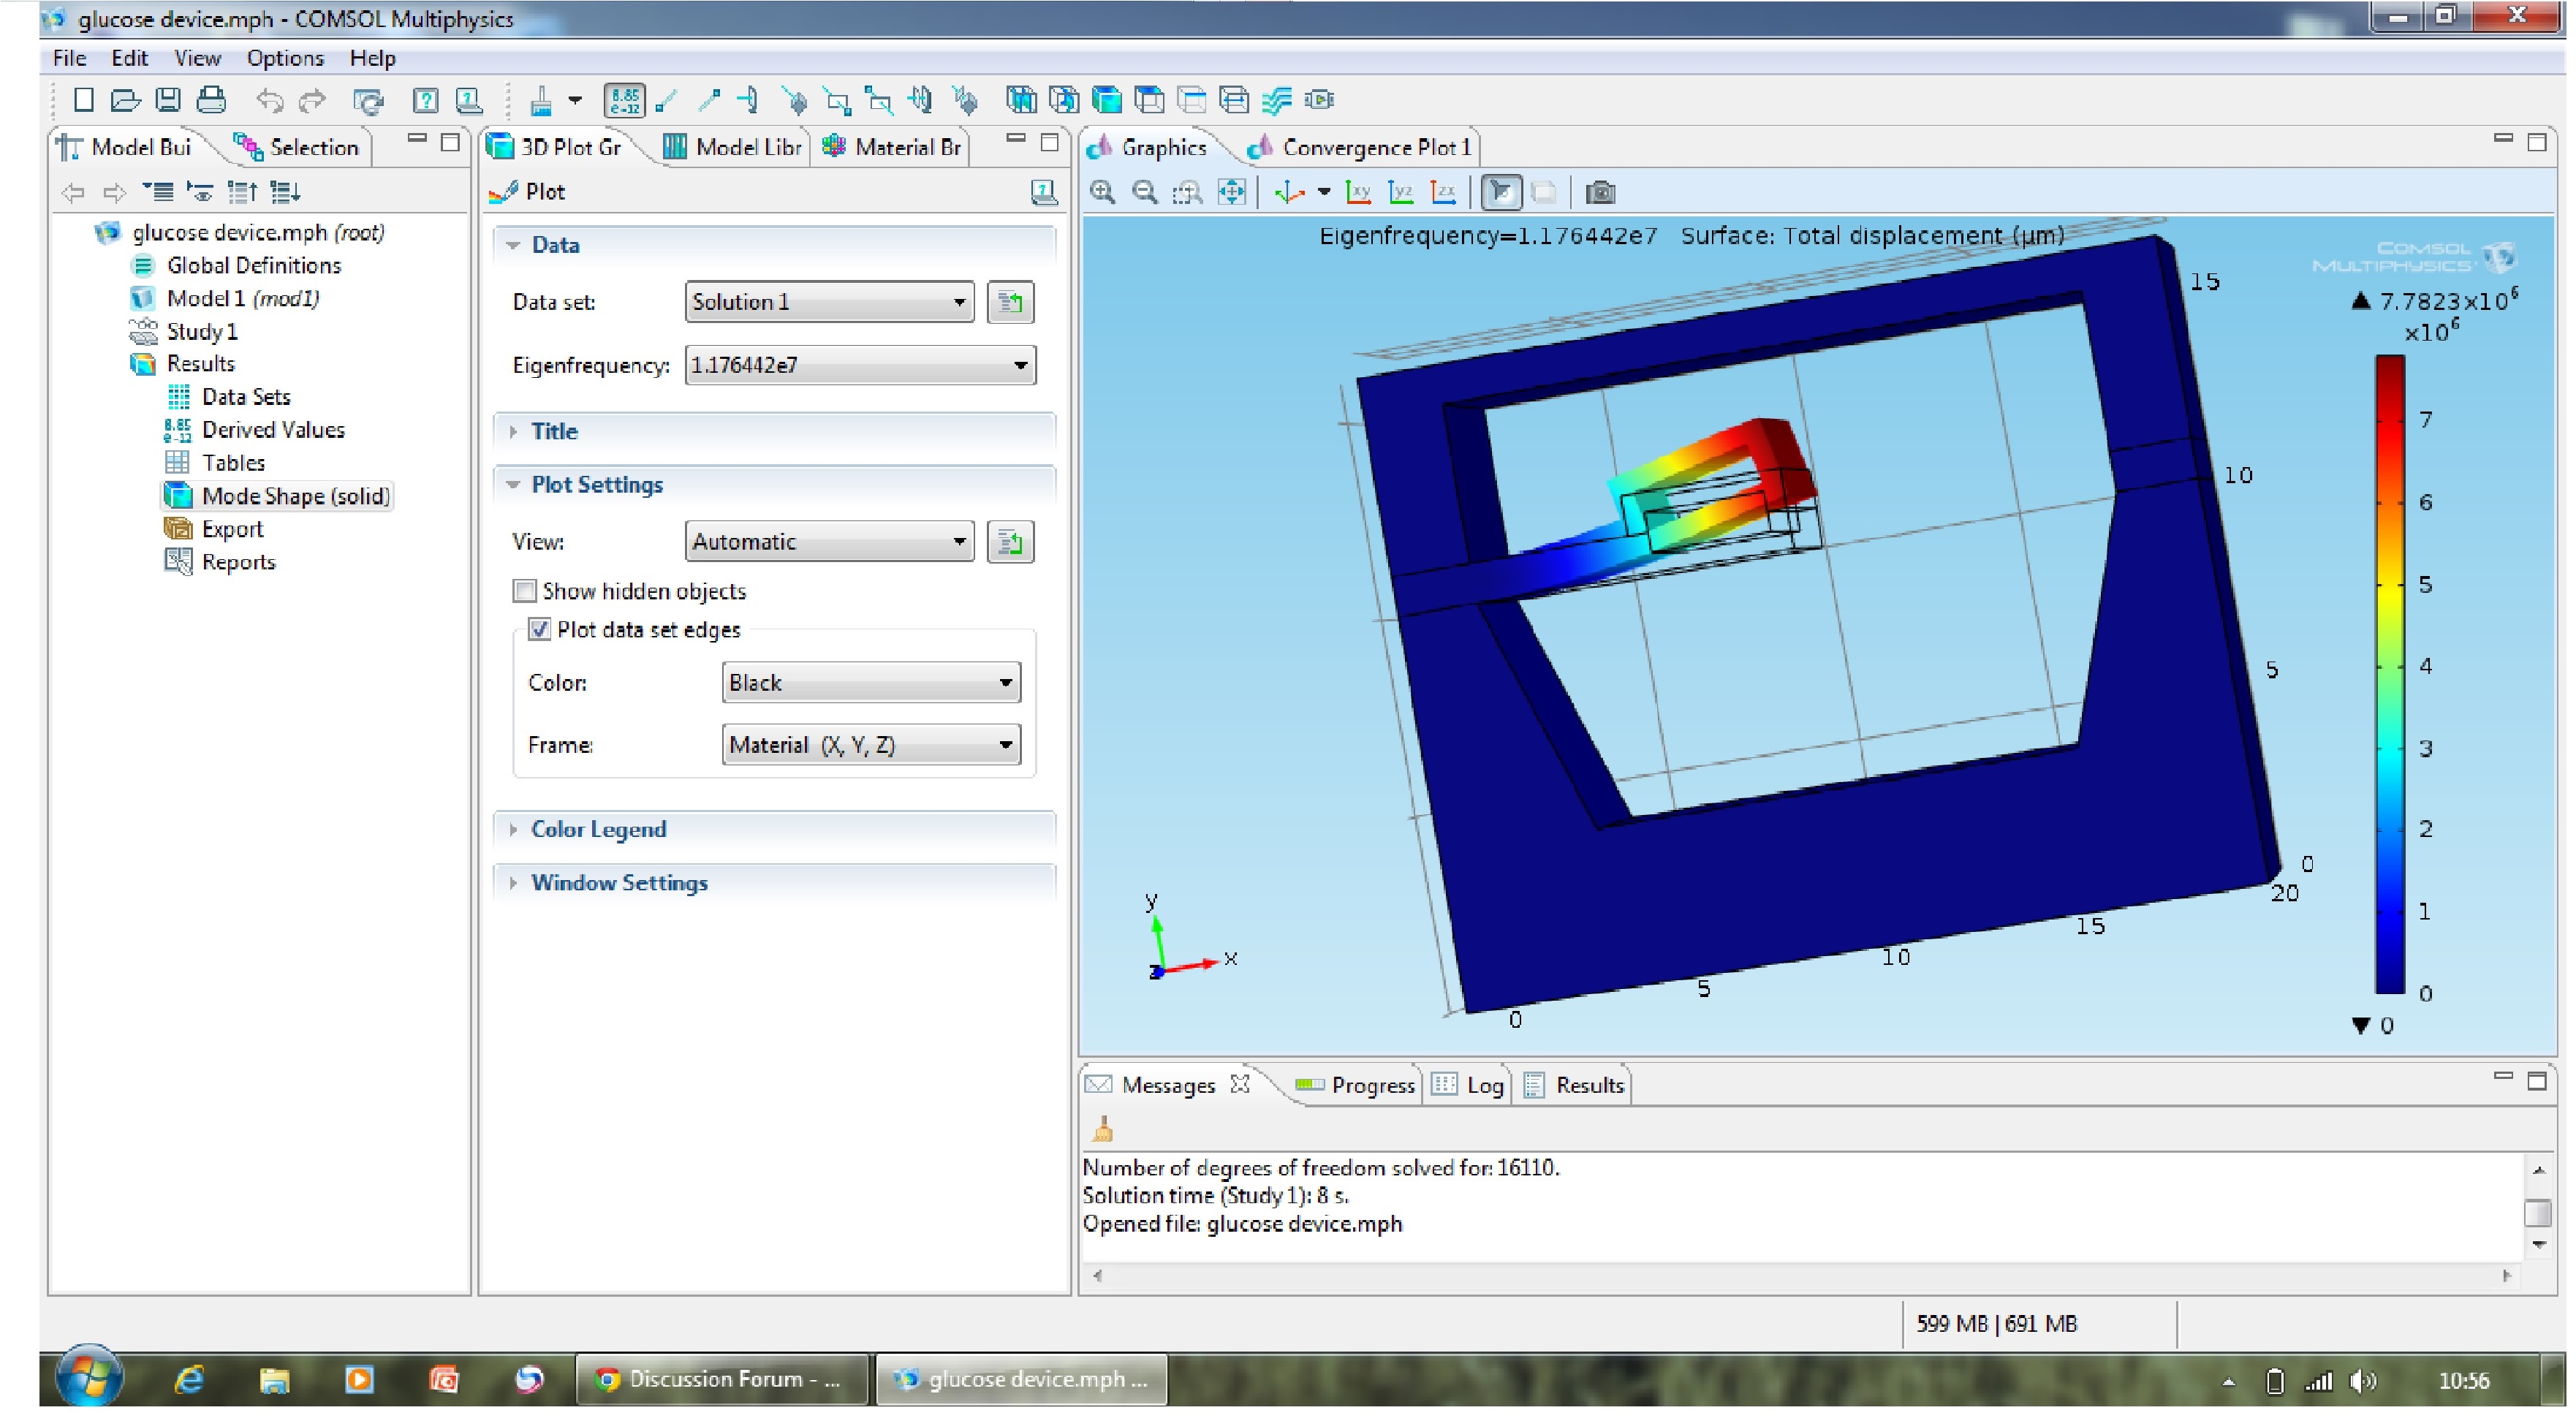Click the 3D Plot Group toolbar icon

click(1107, 100)
